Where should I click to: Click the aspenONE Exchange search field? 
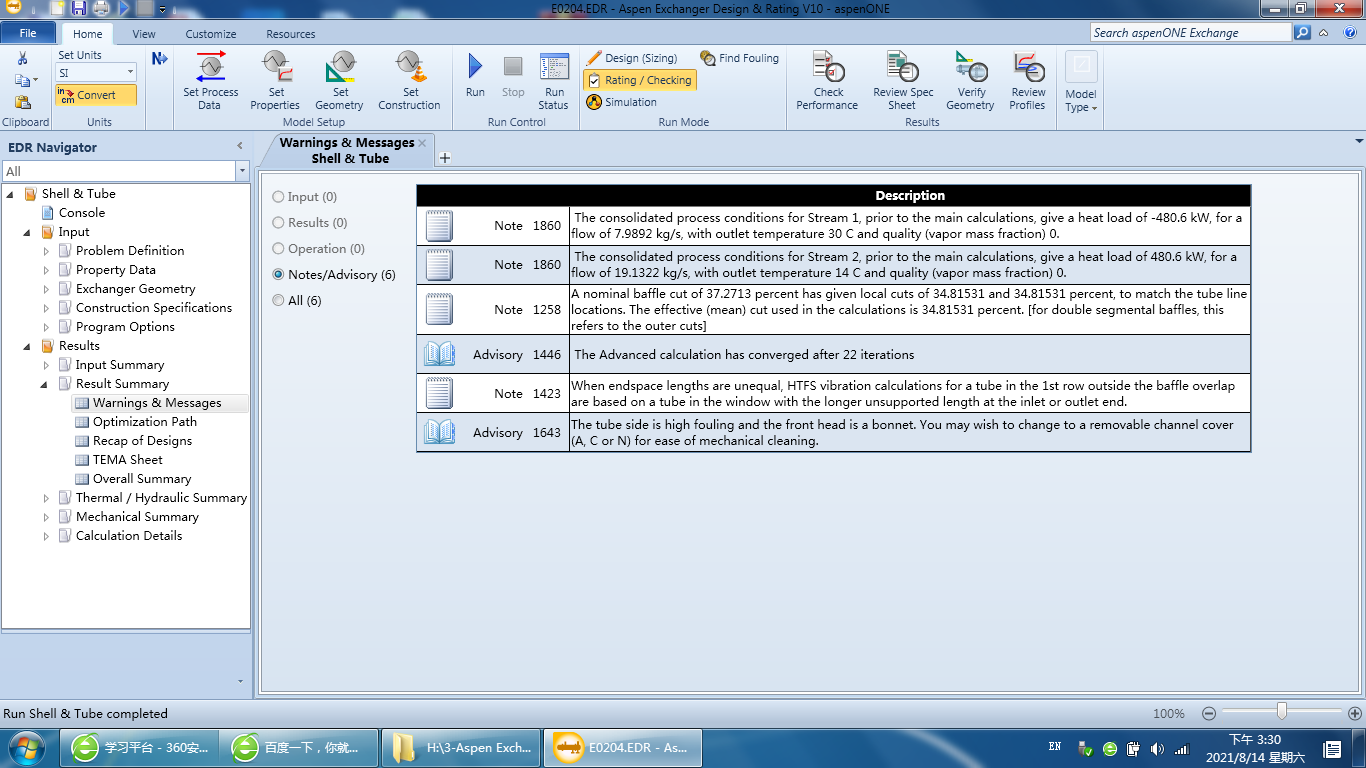point(1190,33)
